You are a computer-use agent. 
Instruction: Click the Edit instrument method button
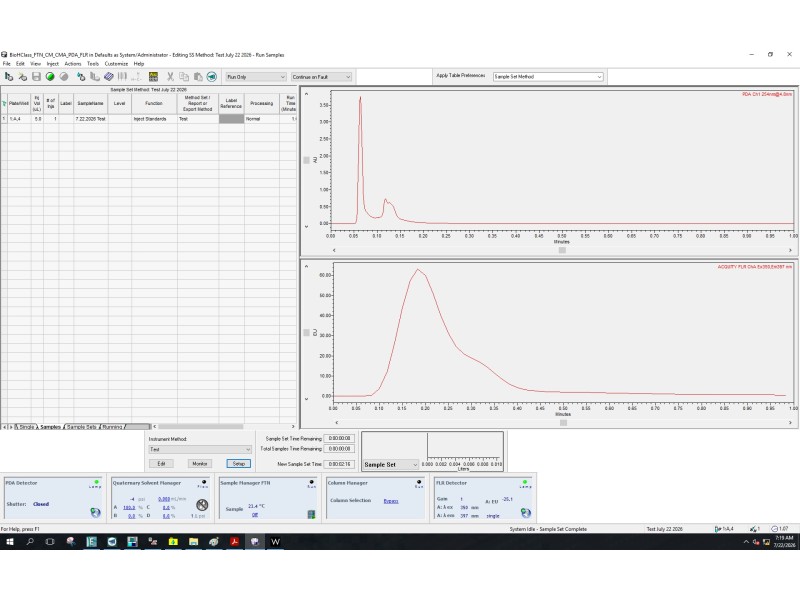point(161,464)
